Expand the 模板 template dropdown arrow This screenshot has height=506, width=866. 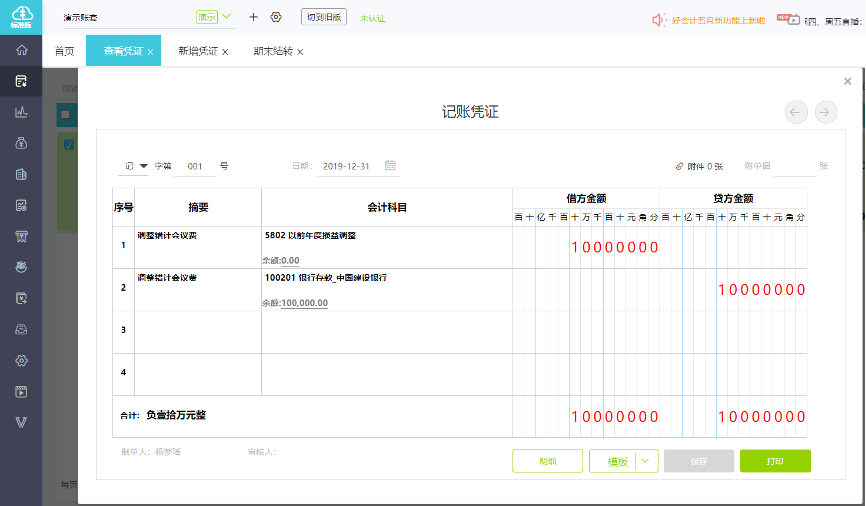[646, 461]
